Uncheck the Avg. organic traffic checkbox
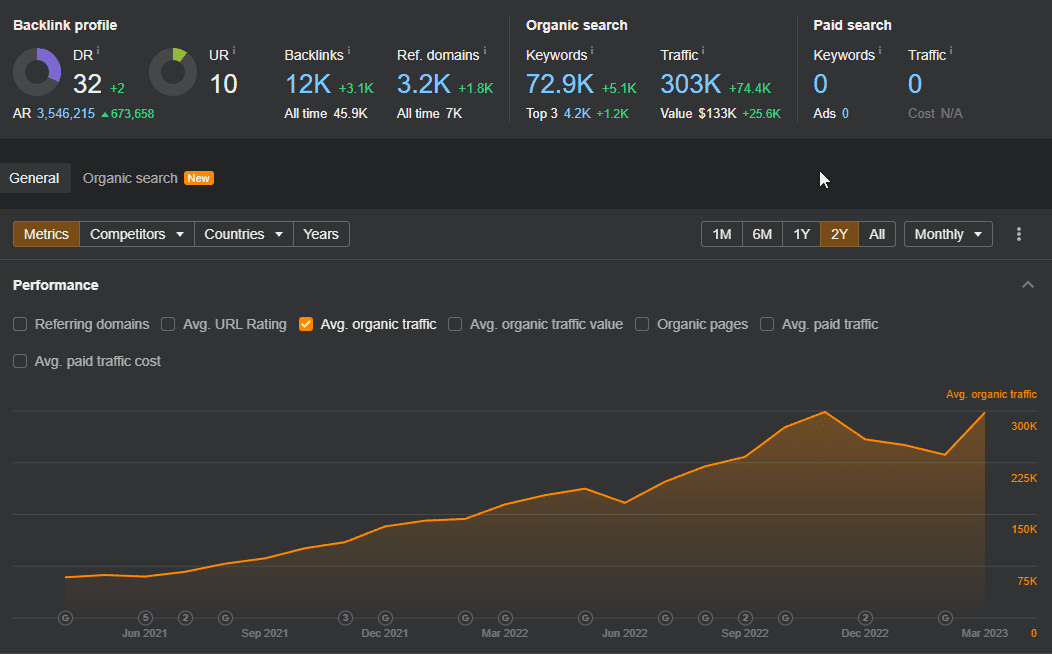The image size is (1052, 654). point(306,325)
